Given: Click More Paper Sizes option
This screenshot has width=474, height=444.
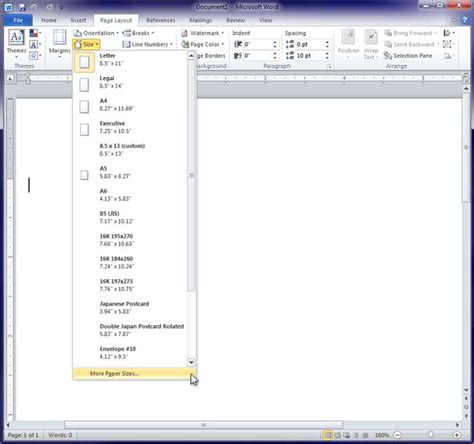Looking at the screenshot, I should pos(134,373).
